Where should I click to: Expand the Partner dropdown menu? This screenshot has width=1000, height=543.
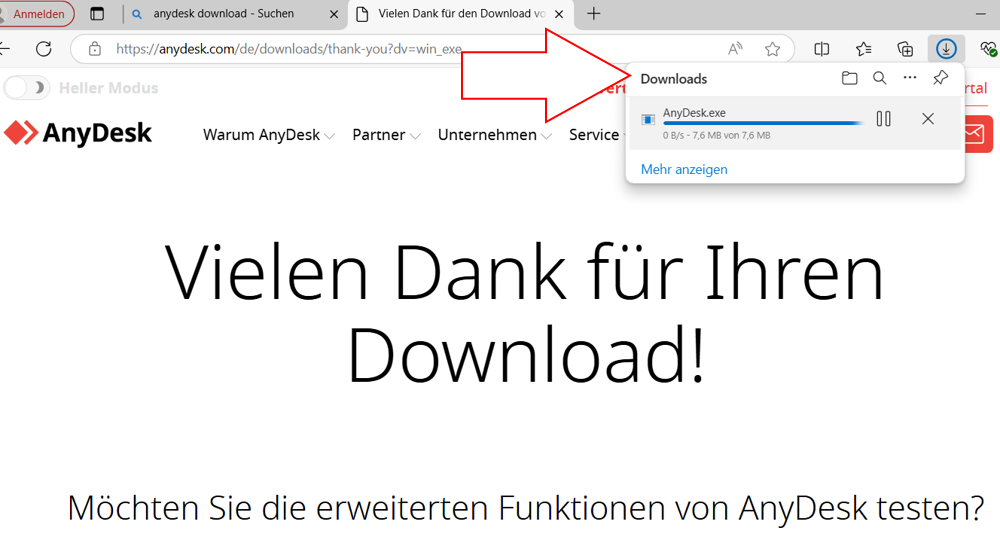click(x=386, y=135)
